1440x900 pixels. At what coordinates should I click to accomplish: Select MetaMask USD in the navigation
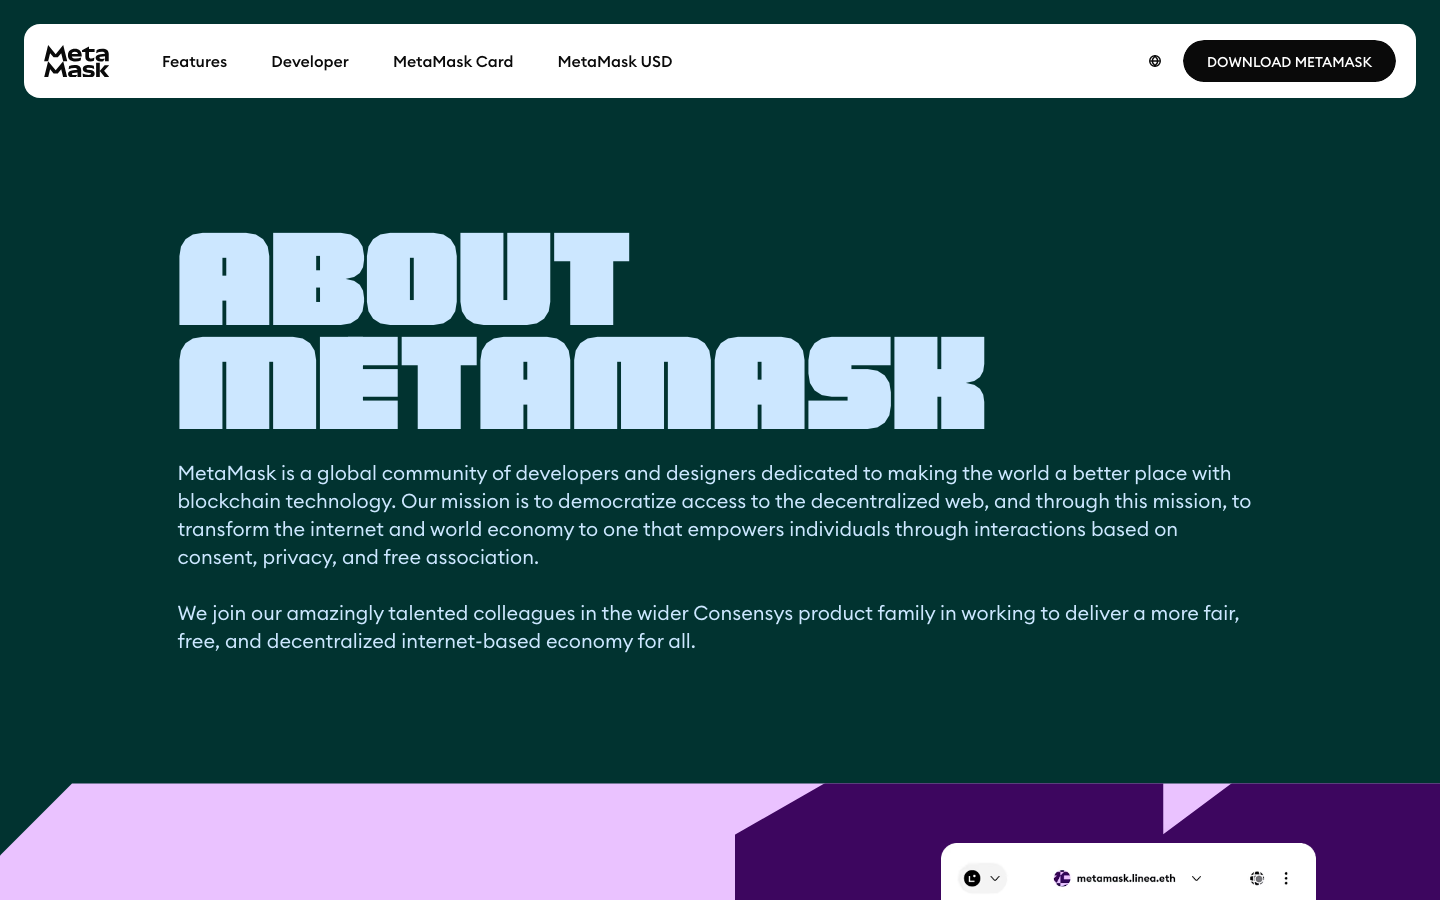615,61
